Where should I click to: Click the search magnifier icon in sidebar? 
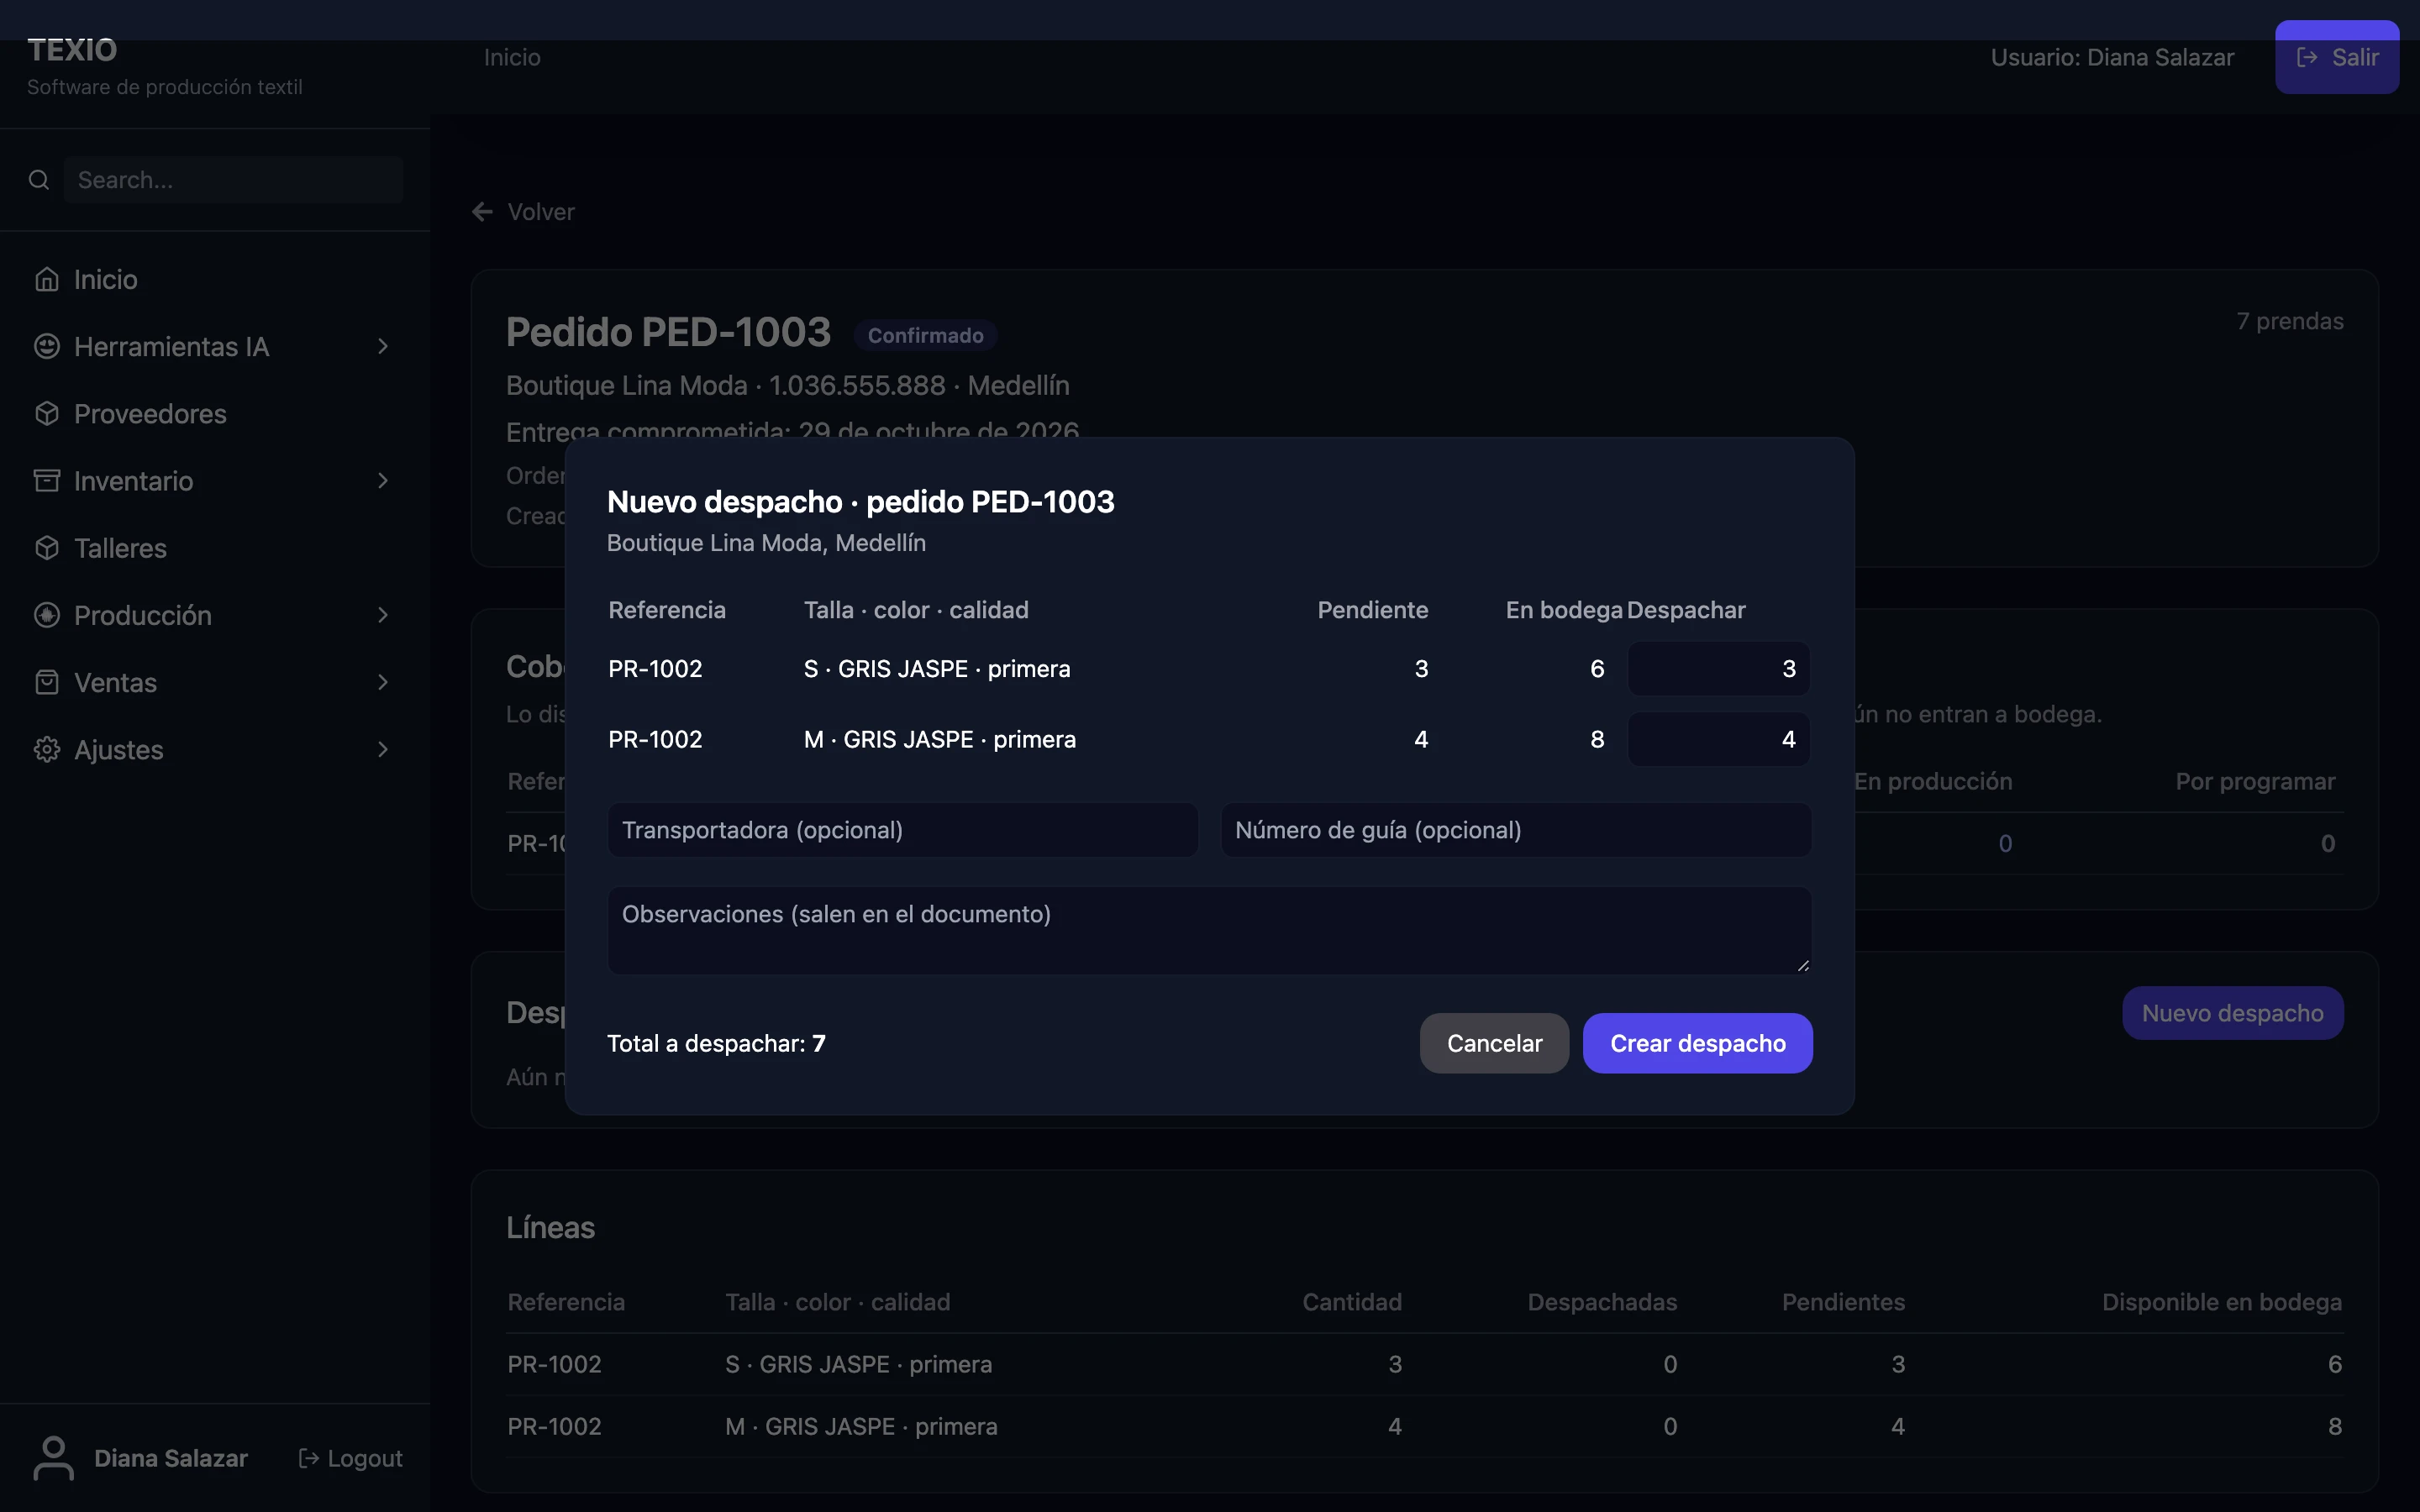[39, 180]
